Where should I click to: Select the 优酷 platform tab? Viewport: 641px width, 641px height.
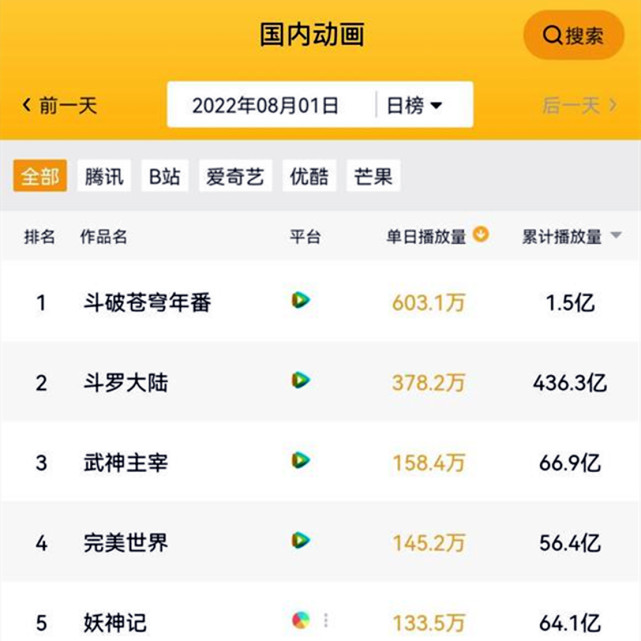(309, 177)
